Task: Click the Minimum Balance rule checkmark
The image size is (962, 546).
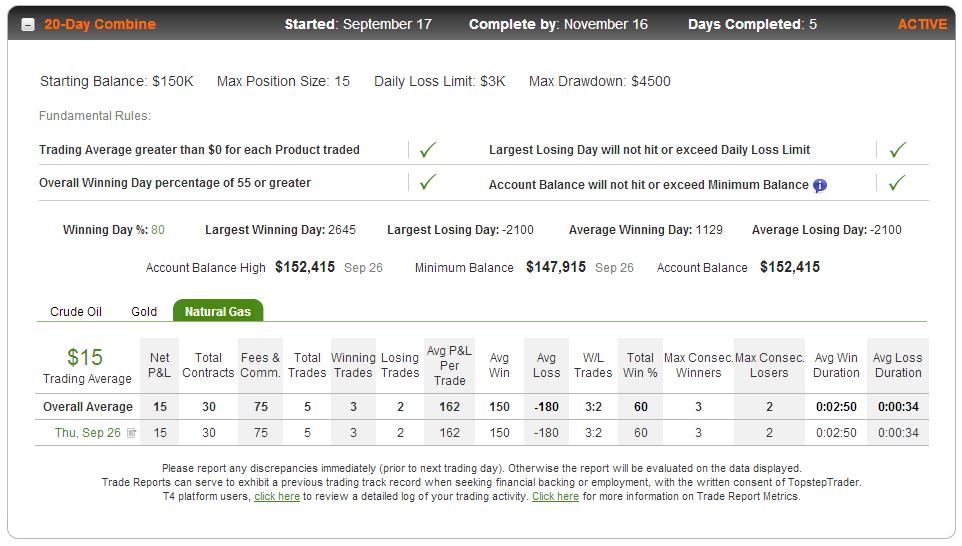Action: [x=897, y=183]
